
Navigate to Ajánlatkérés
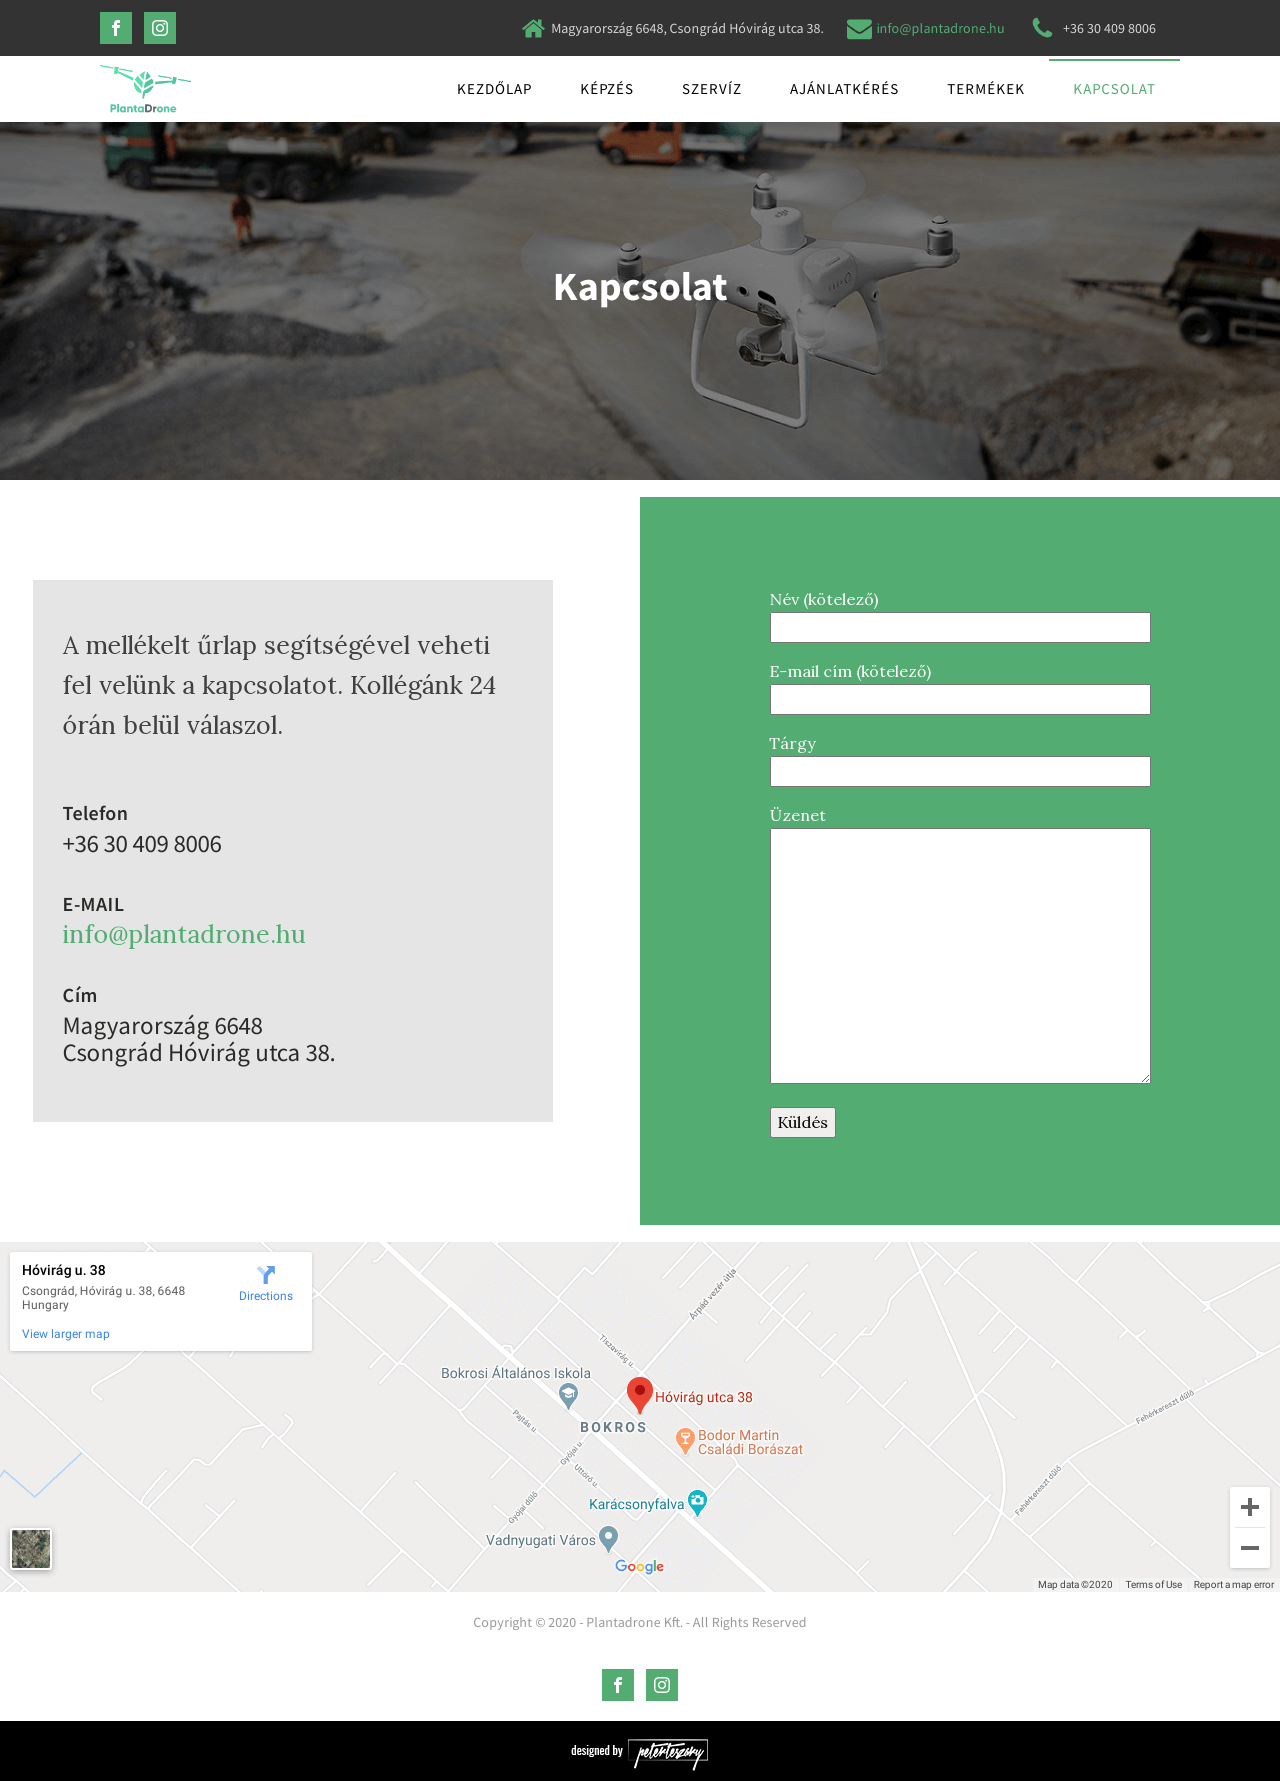point(844,89)
